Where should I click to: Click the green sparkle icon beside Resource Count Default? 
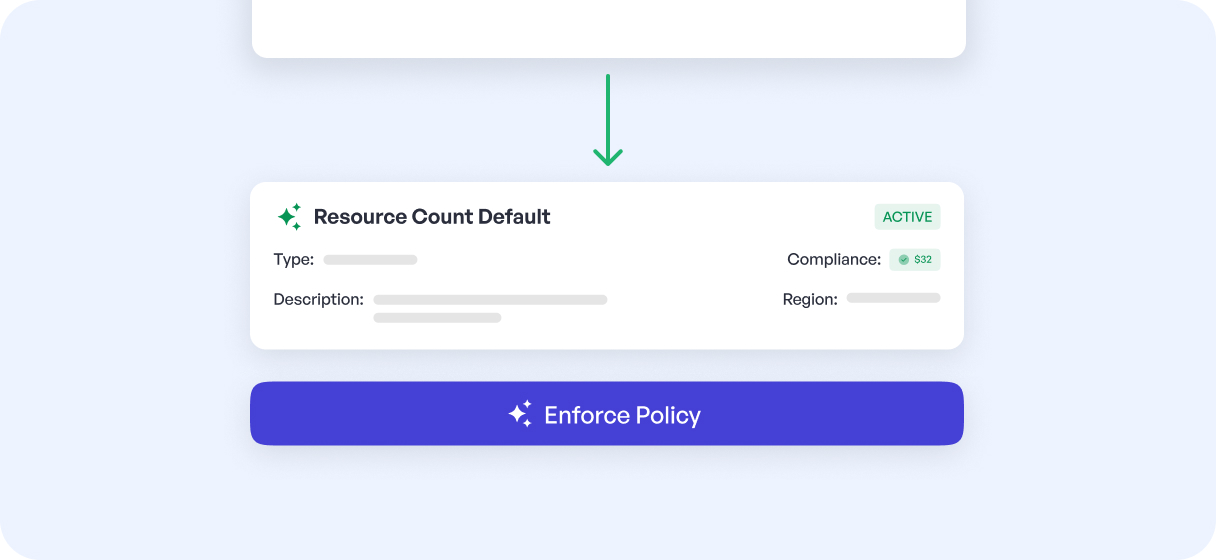pyautogui.click(x=289, y=217)
